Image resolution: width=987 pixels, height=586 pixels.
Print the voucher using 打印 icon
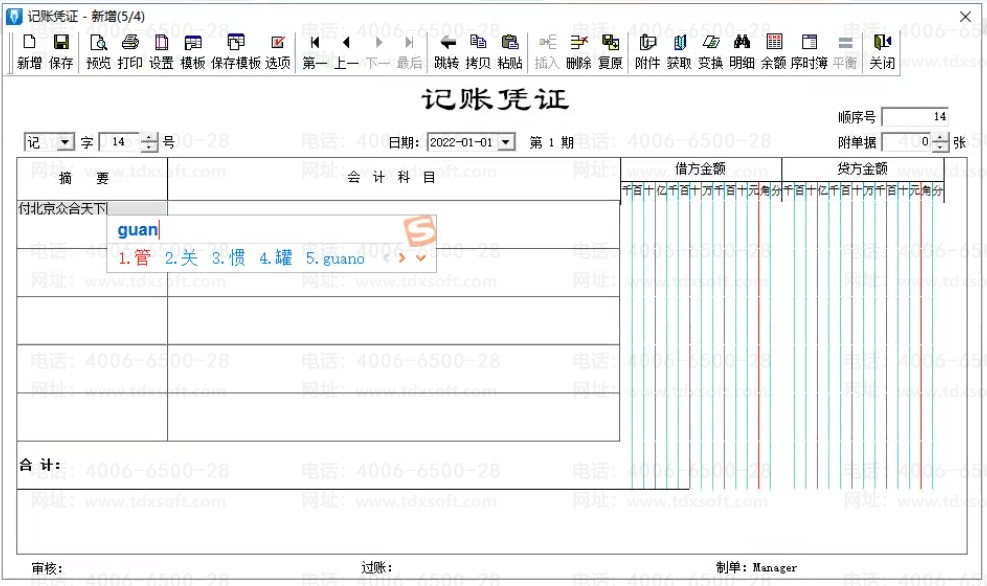click(130, 51)
